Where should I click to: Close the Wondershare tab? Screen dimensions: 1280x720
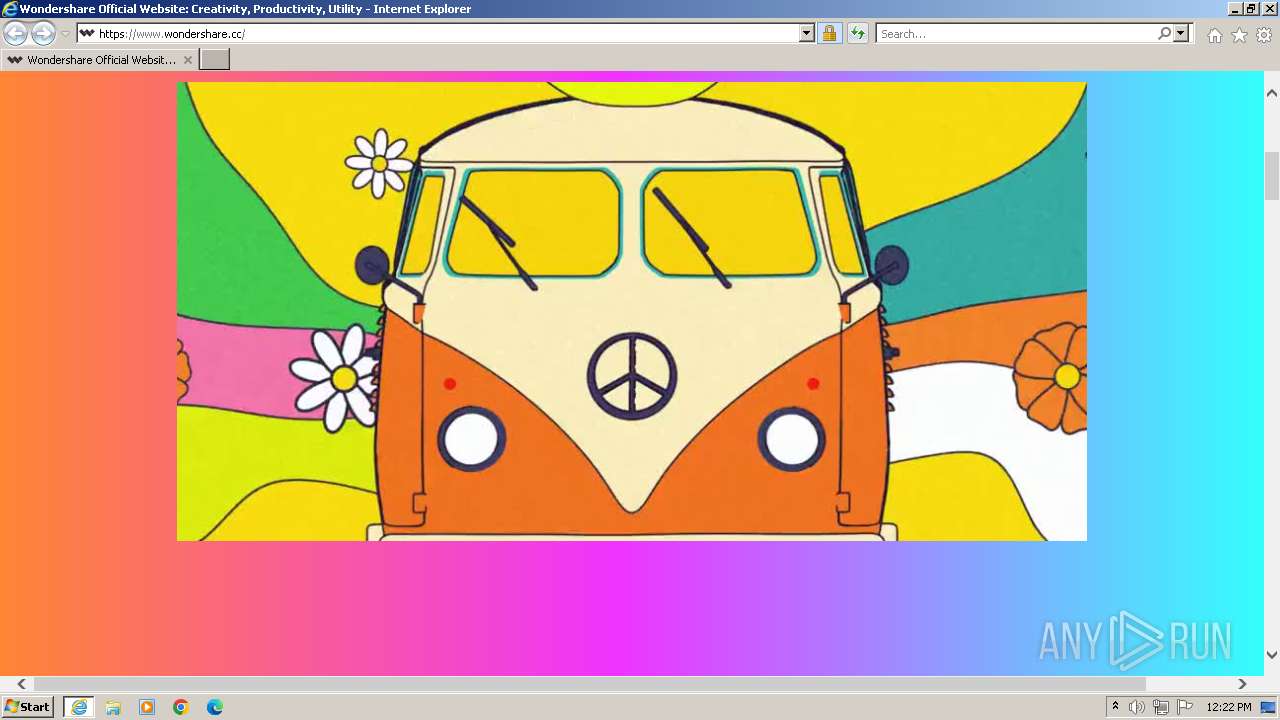point(188,60)
